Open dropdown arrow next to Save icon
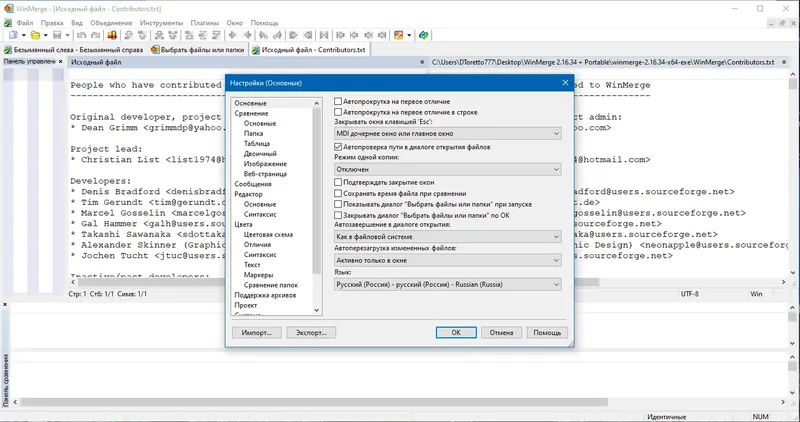Image resolution: width=800 pixels, height=422 pixels. click(67, 35)
